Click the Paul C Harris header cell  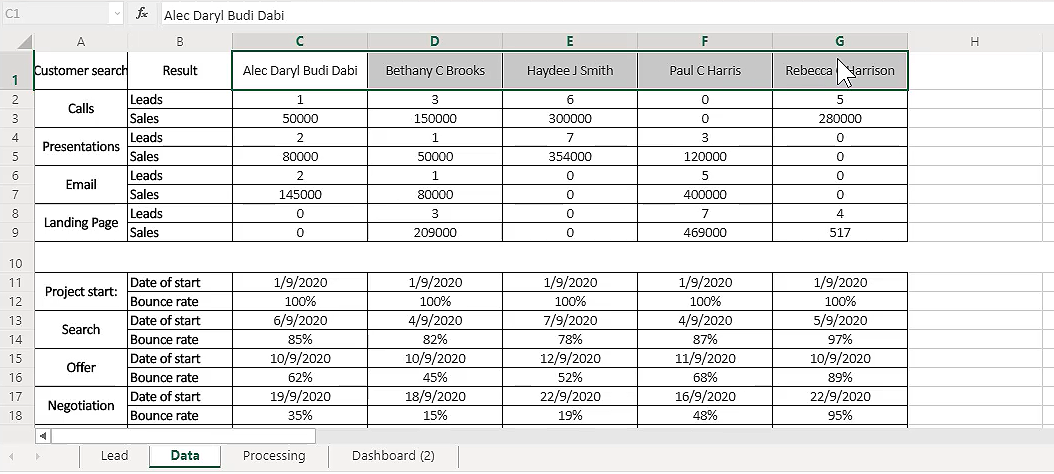pyautogui.click(x=704, y=70)
